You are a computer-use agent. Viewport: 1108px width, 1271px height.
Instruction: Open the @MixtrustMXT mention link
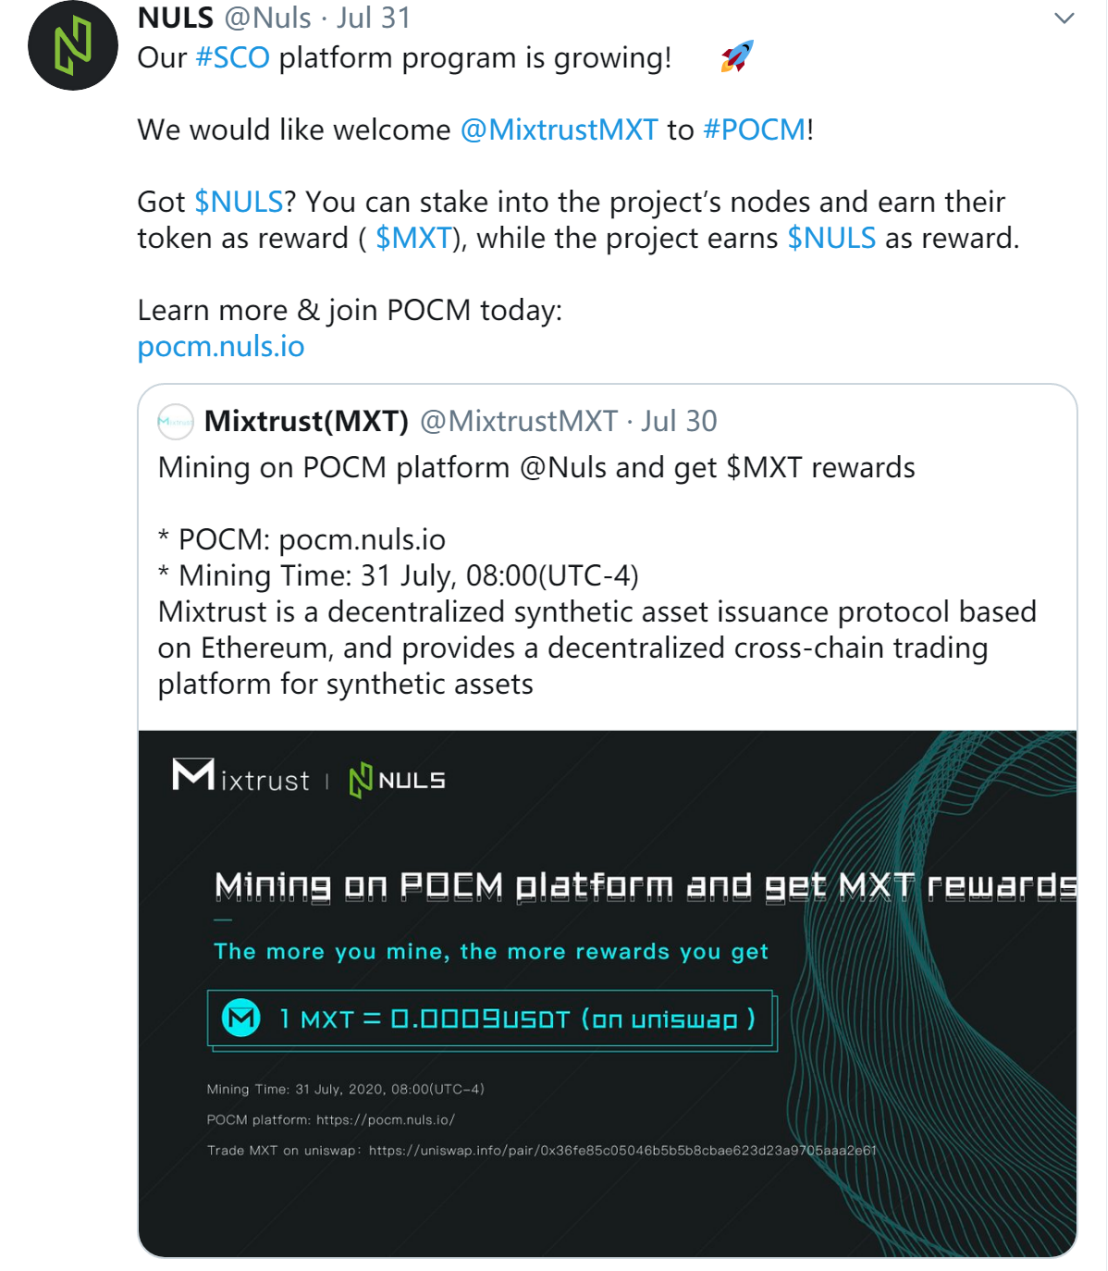(x=559, y=130)
